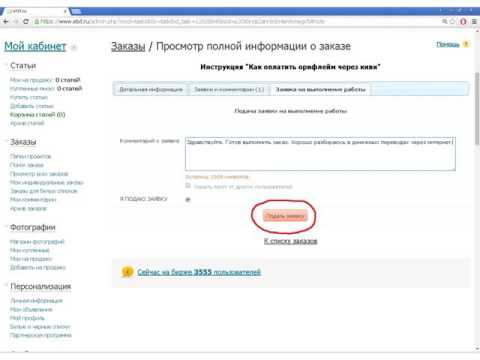
Task: Switch to Заявки и комментарии (1) tab
Action: tap(229, 89)
